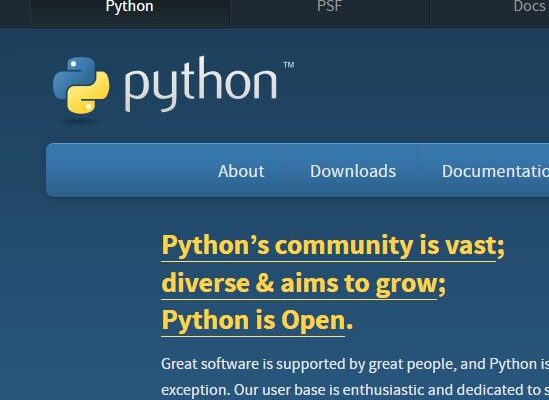This screenshot has width=549, height=400.
Task: Click the python wordmark text logo
Action: click(201, 84)
